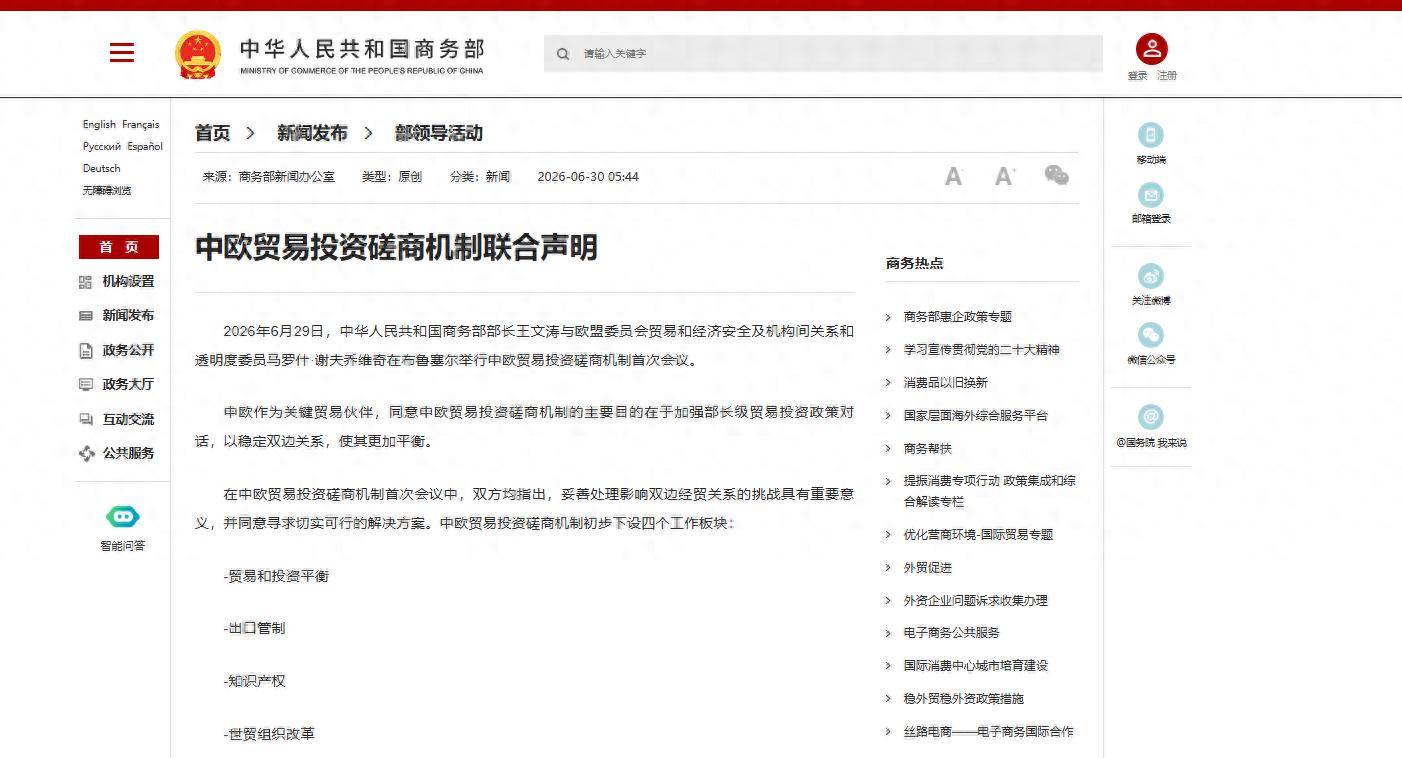Open hot topic 优化营商环境-国际贸易专题
Viewport: 1402px width, 758px height.
(x=979, y=535)
